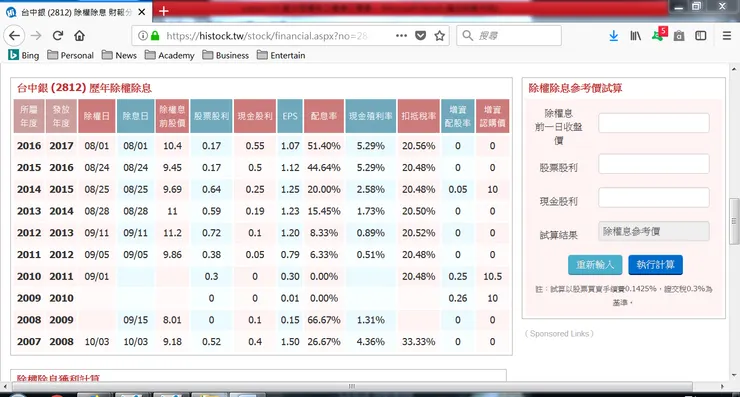Screen dimensions: 740x397
Task: Open the Firefox hamburger menu
Action: (727, 36)
